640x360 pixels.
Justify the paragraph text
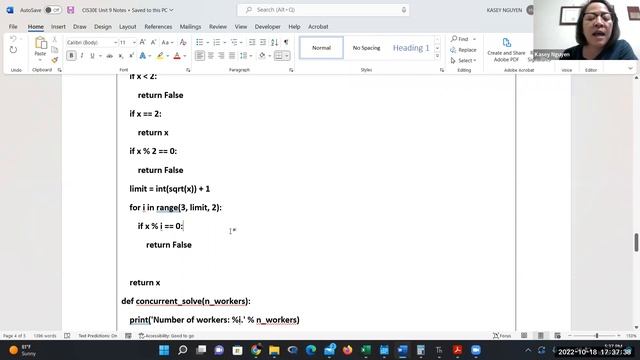click(x=232, y=56)
